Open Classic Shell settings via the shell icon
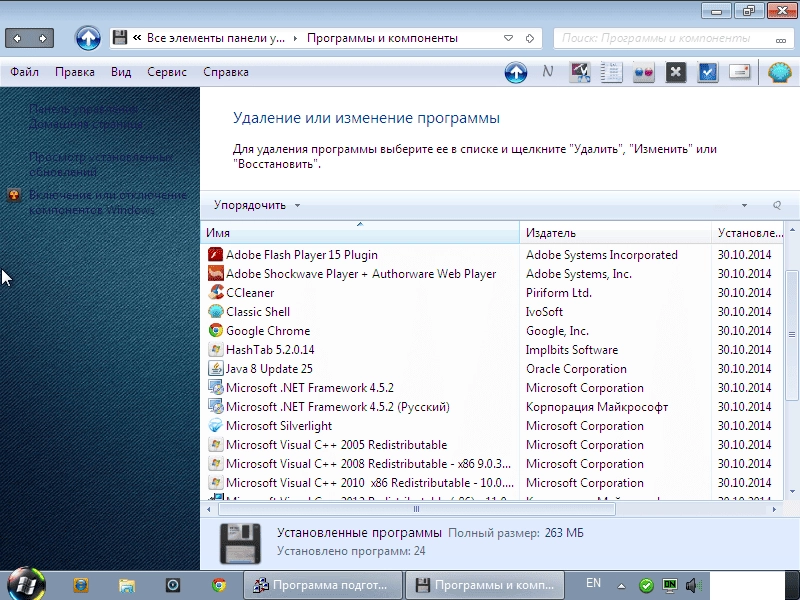 pos(780,72)
